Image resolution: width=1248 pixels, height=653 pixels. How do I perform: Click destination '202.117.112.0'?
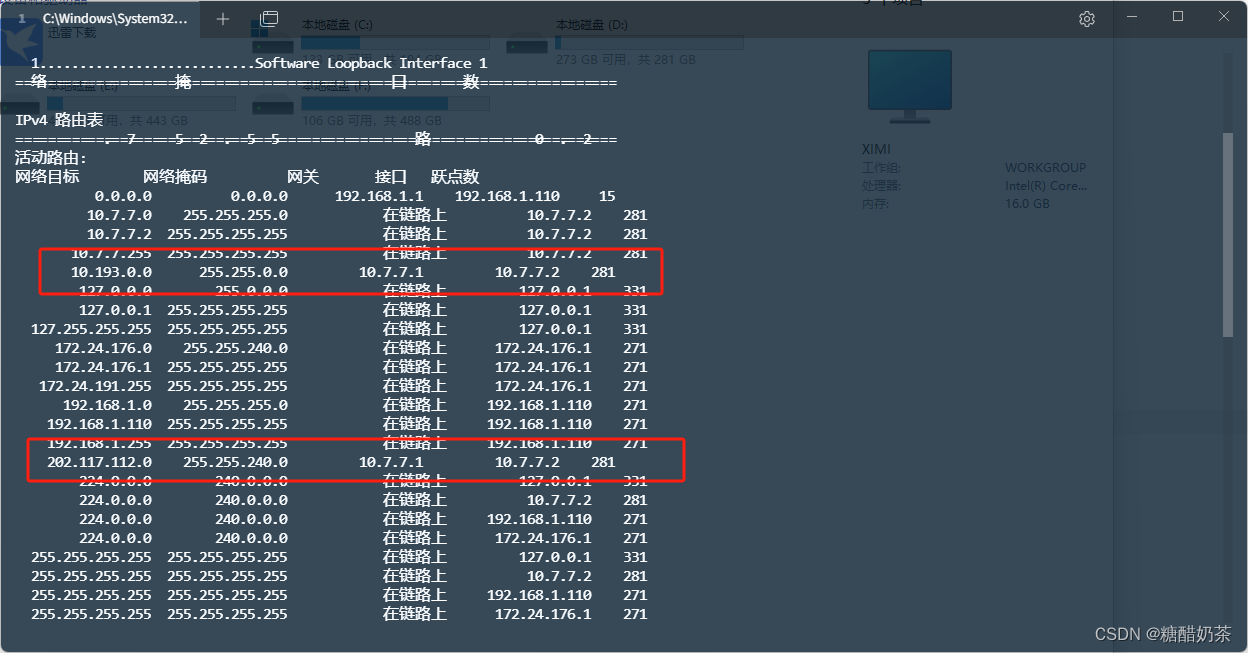pos(99,462)
